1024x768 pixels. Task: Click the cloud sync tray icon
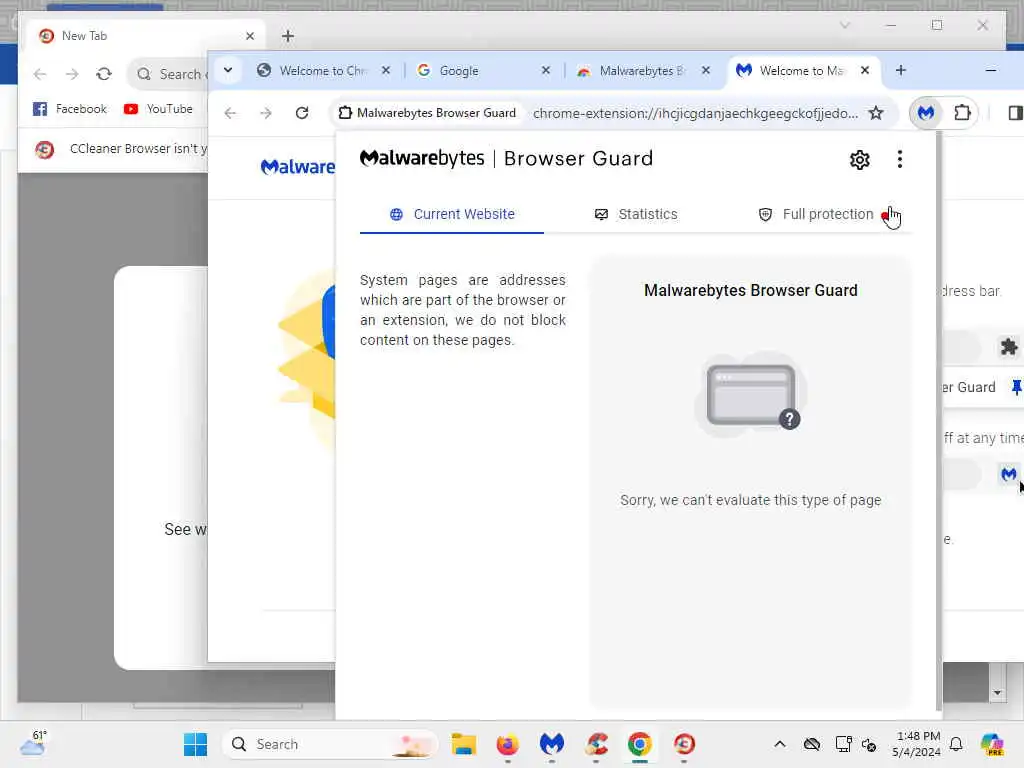[812, 744]
